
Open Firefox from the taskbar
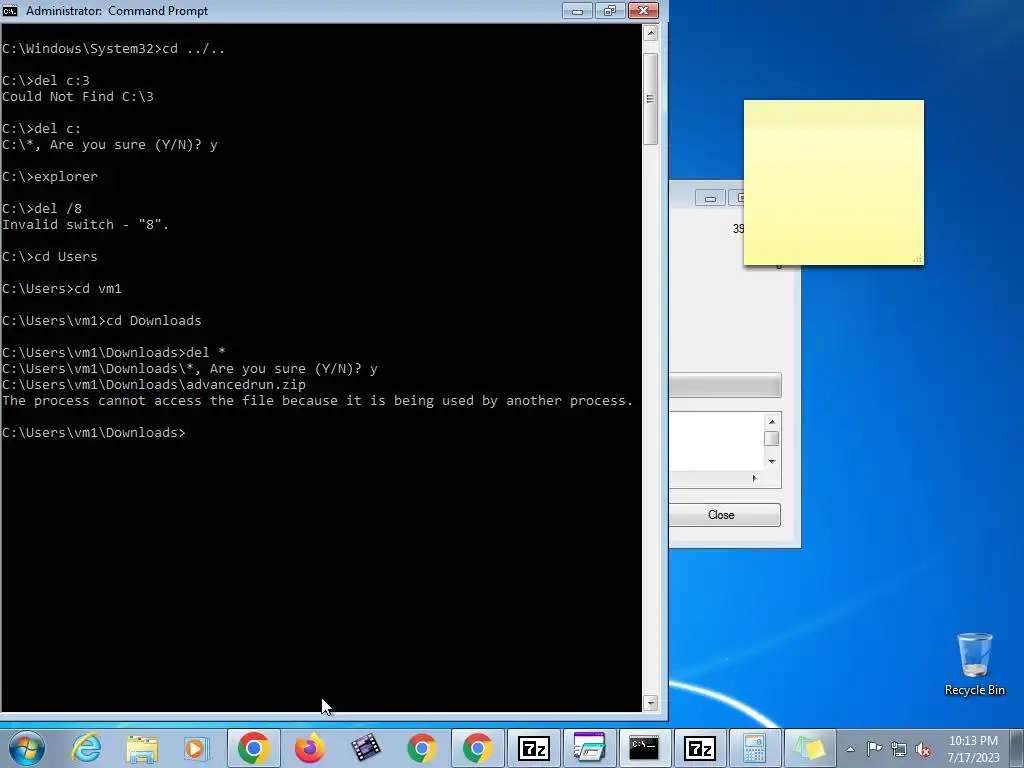pos(310,748)
